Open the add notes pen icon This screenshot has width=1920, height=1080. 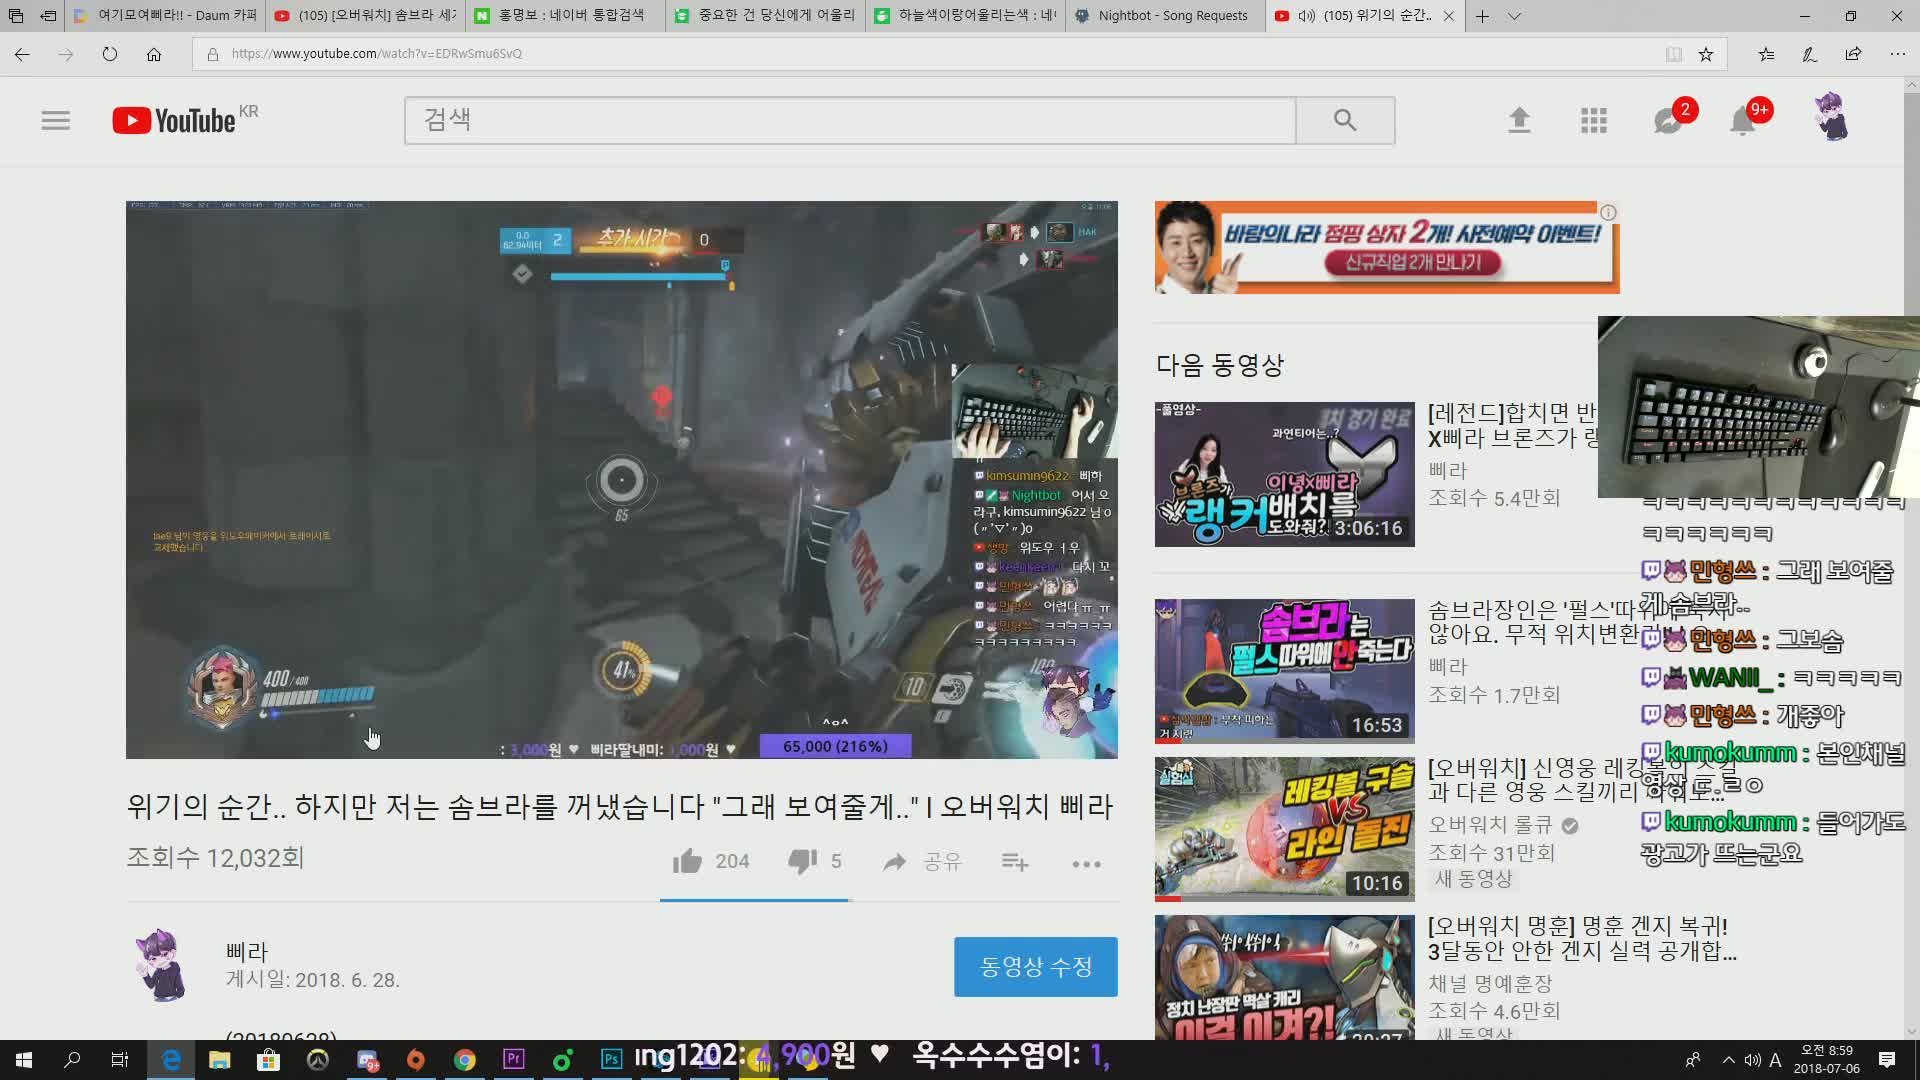pos(1810,54)
